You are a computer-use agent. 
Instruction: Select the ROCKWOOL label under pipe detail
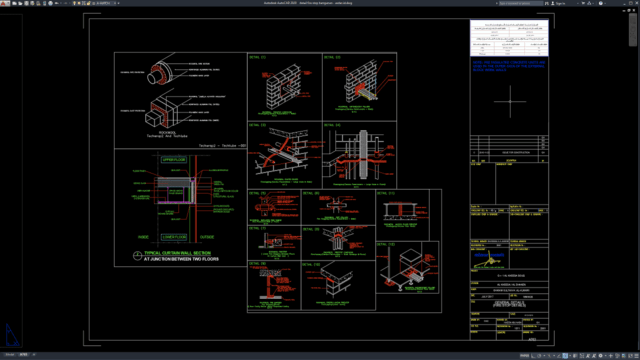click(167, 132)
